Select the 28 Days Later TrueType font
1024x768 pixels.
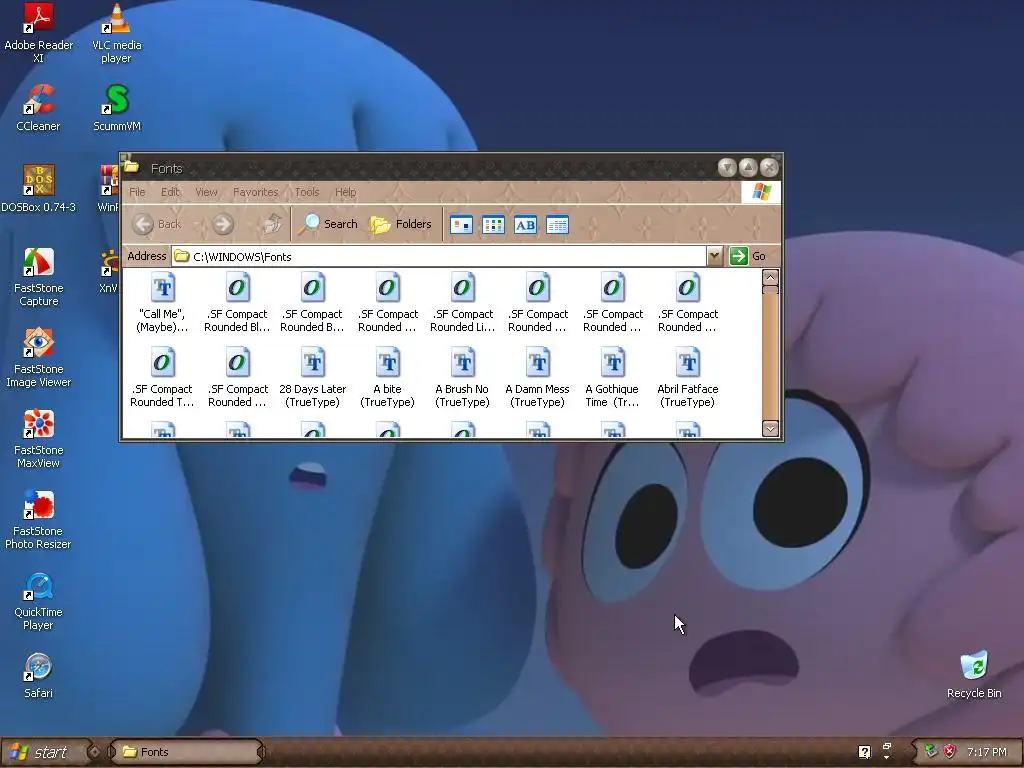313,377
